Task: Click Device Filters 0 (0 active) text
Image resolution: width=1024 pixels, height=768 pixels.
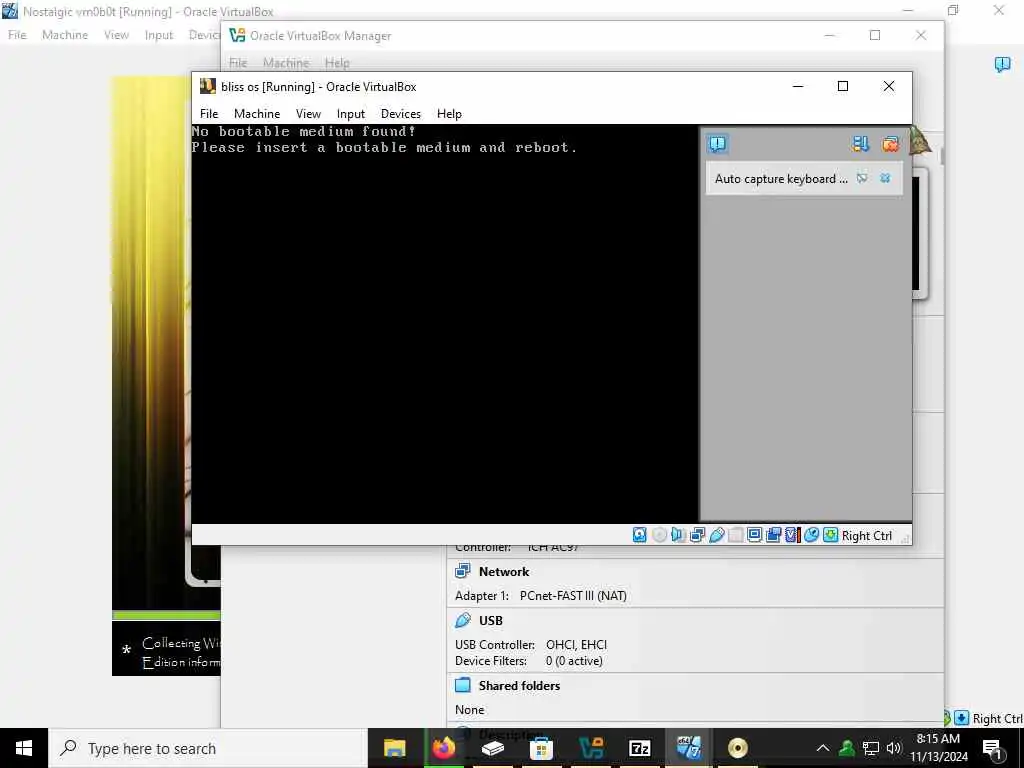Action: pos(529,661)
